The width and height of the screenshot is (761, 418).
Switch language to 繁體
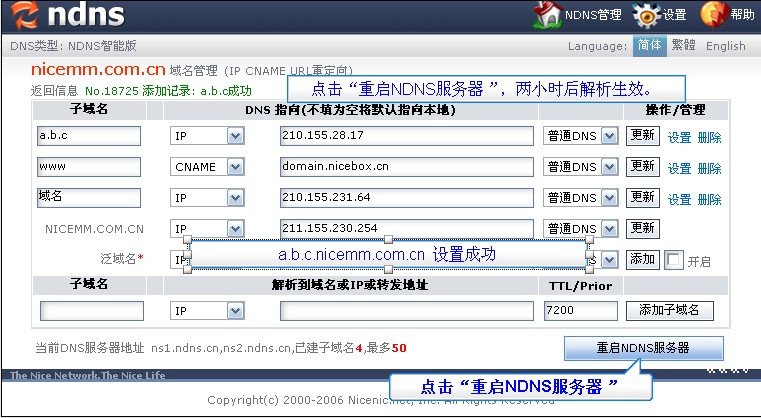[x=683, y=46]
